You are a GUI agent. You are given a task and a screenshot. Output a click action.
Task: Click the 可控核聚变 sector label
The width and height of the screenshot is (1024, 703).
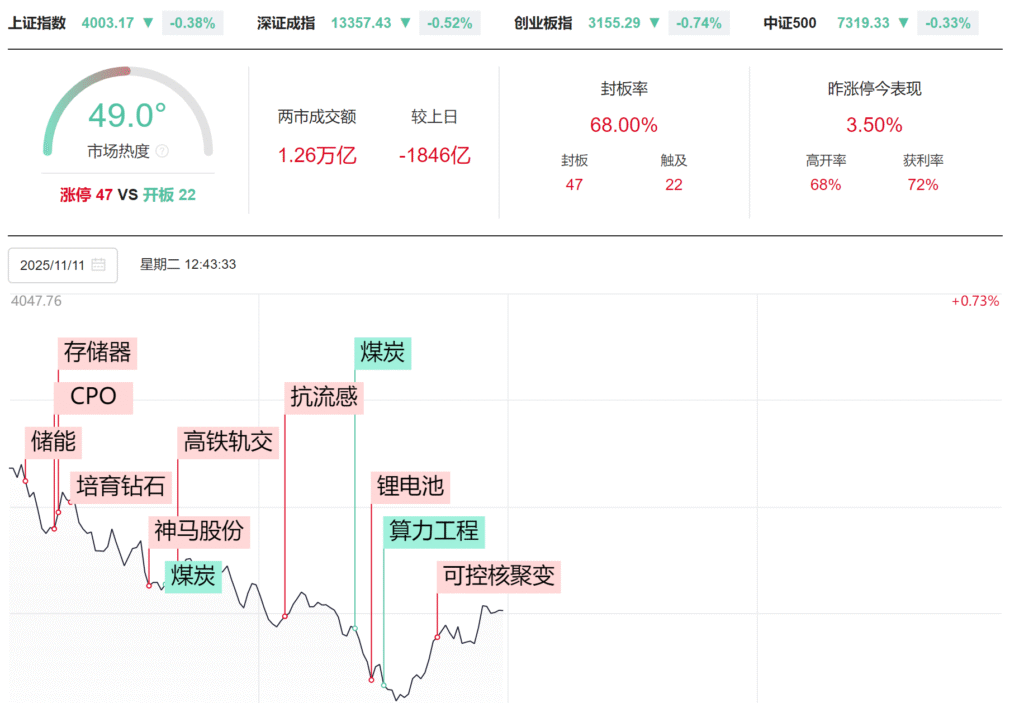tap(498, 576)
